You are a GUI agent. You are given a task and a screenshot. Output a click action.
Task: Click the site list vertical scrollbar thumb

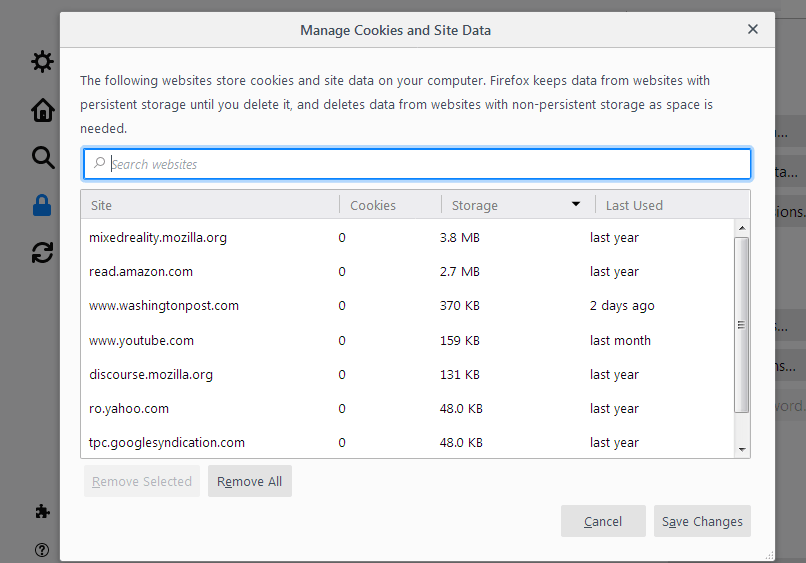point(741,324)
